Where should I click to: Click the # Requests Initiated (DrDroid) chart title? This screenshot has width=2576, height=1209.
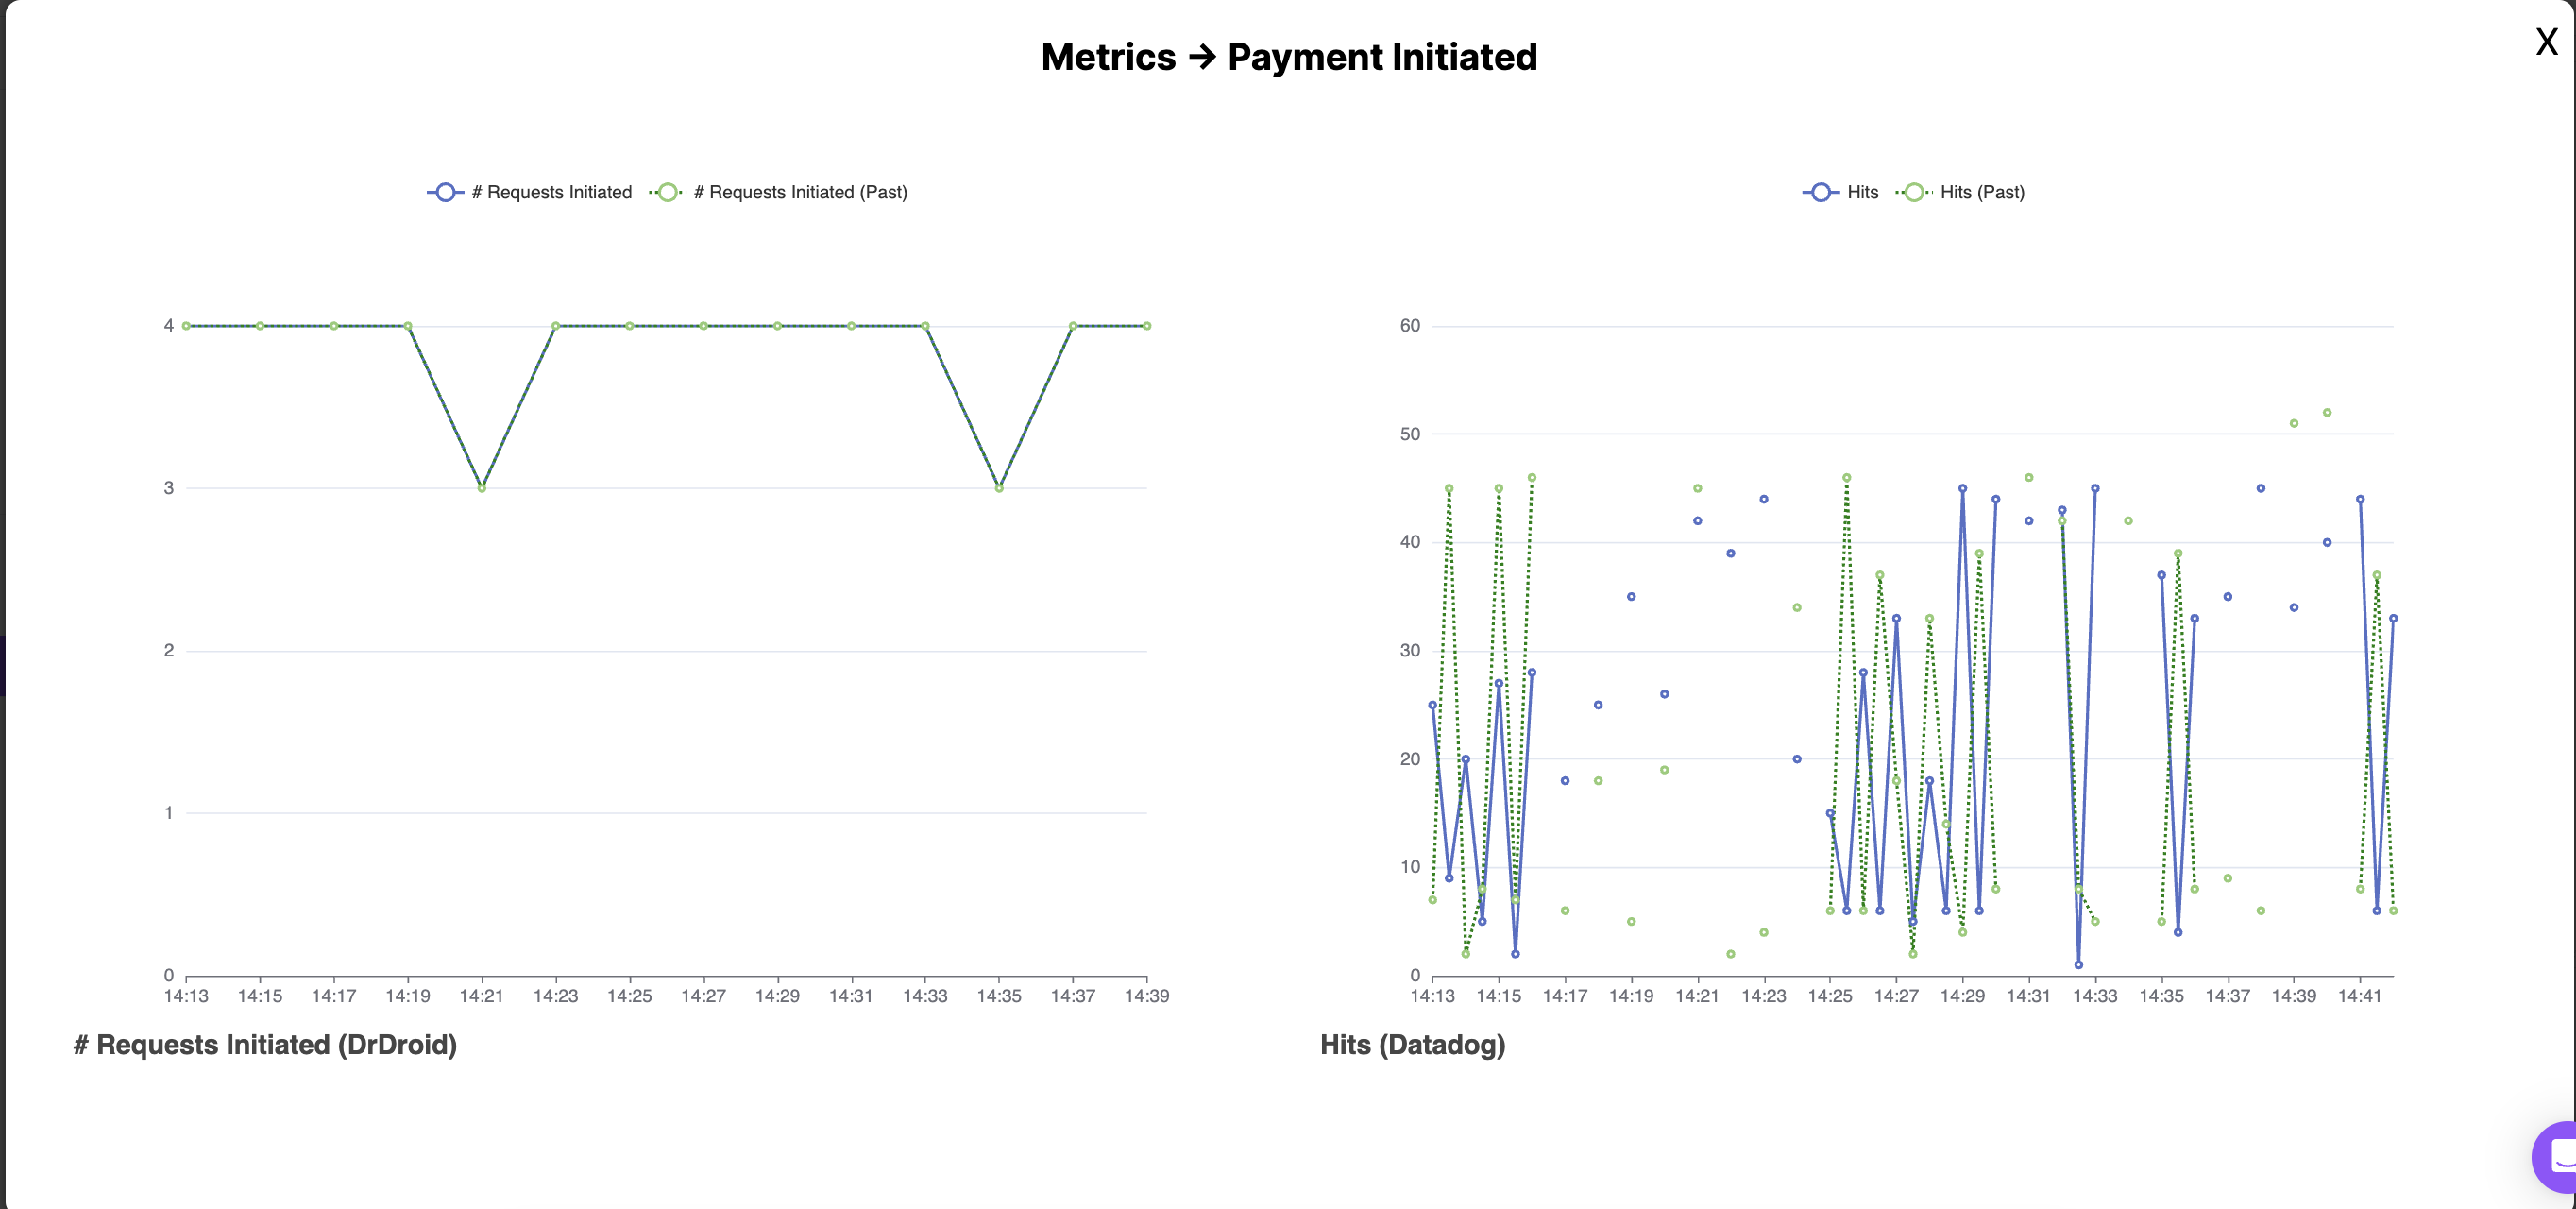[265, 1045]
